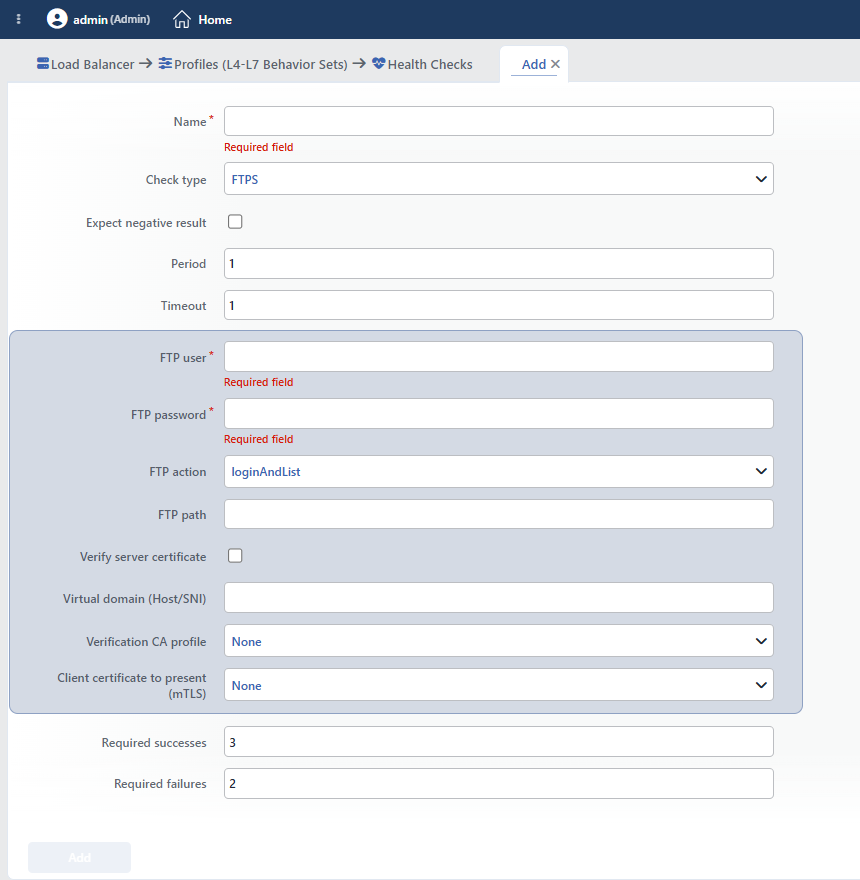Click the 'Check type' label
The image size is (860, 880).
[x=176, y=180]
